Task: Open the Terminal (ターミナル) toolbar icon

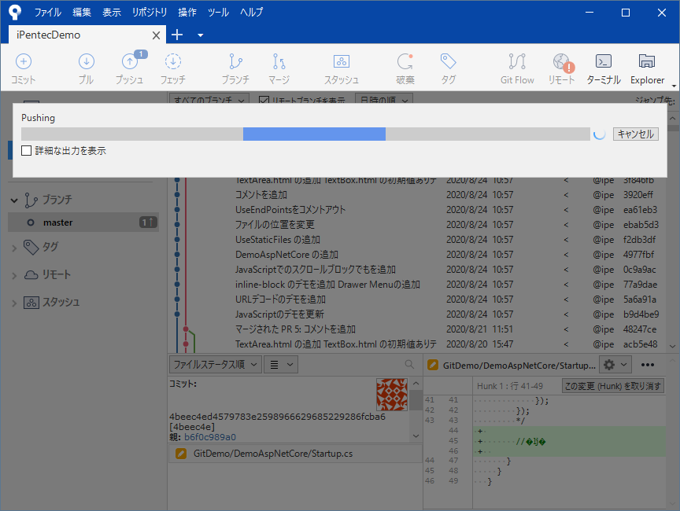Action: pos(604,69)
